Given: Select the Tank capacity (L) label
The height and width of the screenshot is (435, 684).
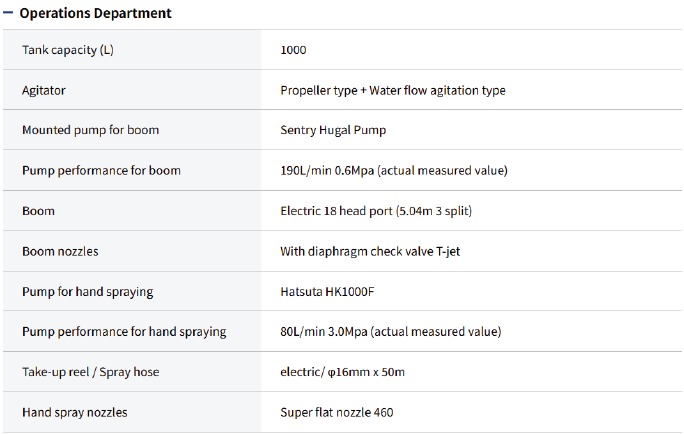Looking at the screenshot, I should (x=68, y=50).
